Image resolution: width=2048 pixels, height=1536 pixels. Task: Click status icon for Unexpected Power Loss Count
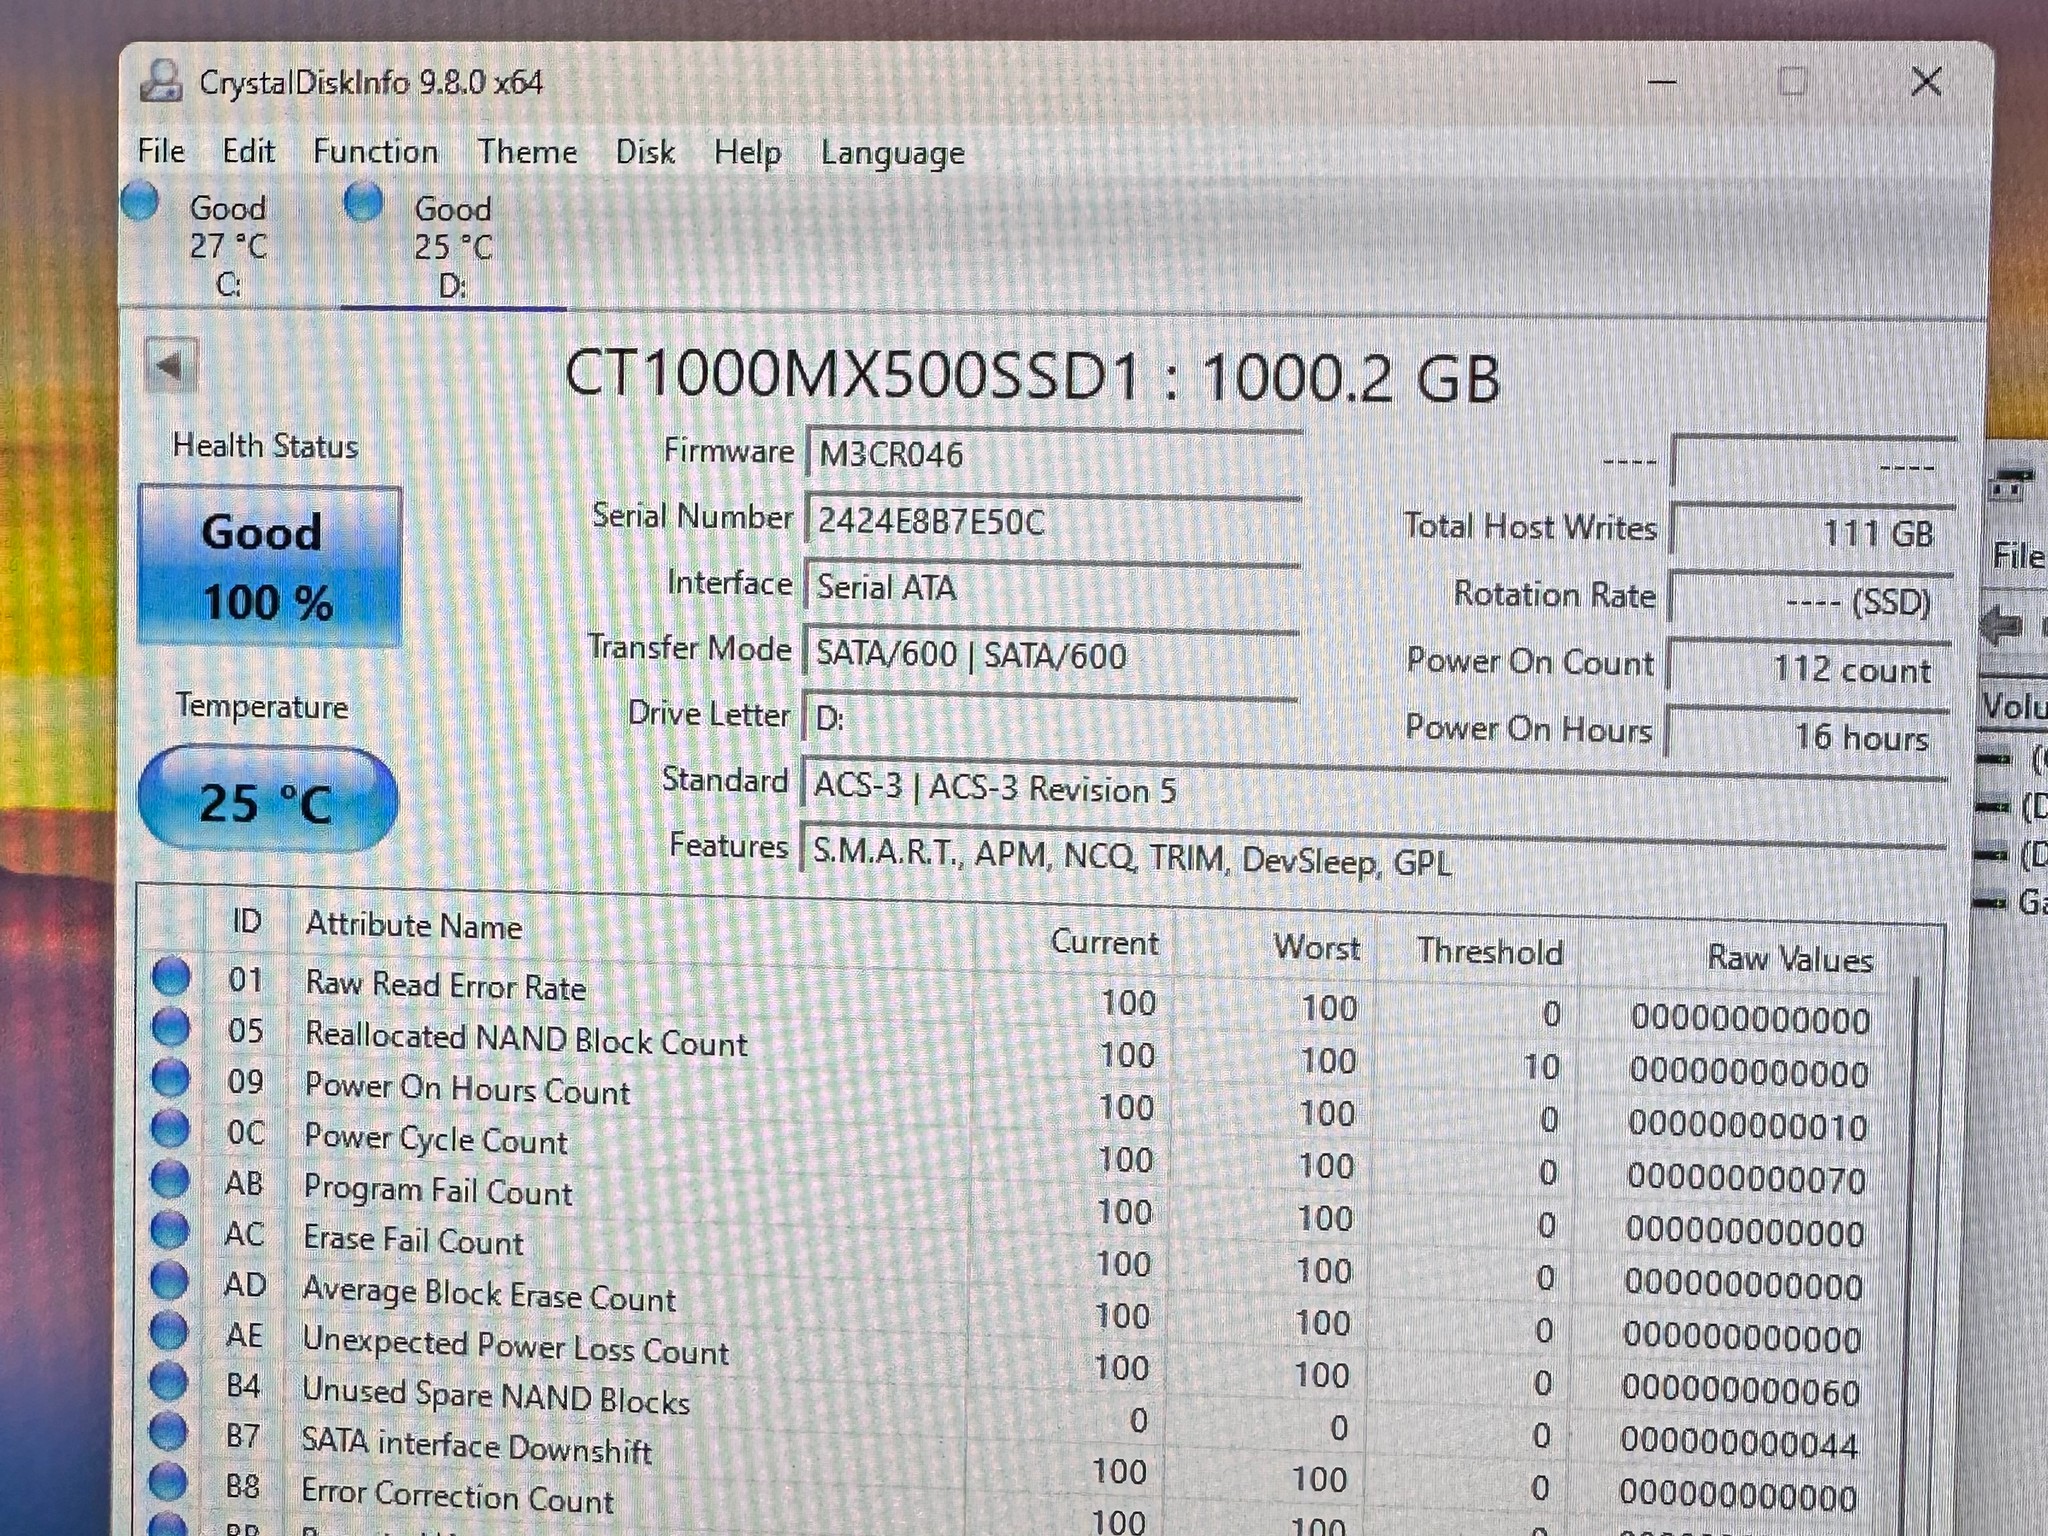168,1331
